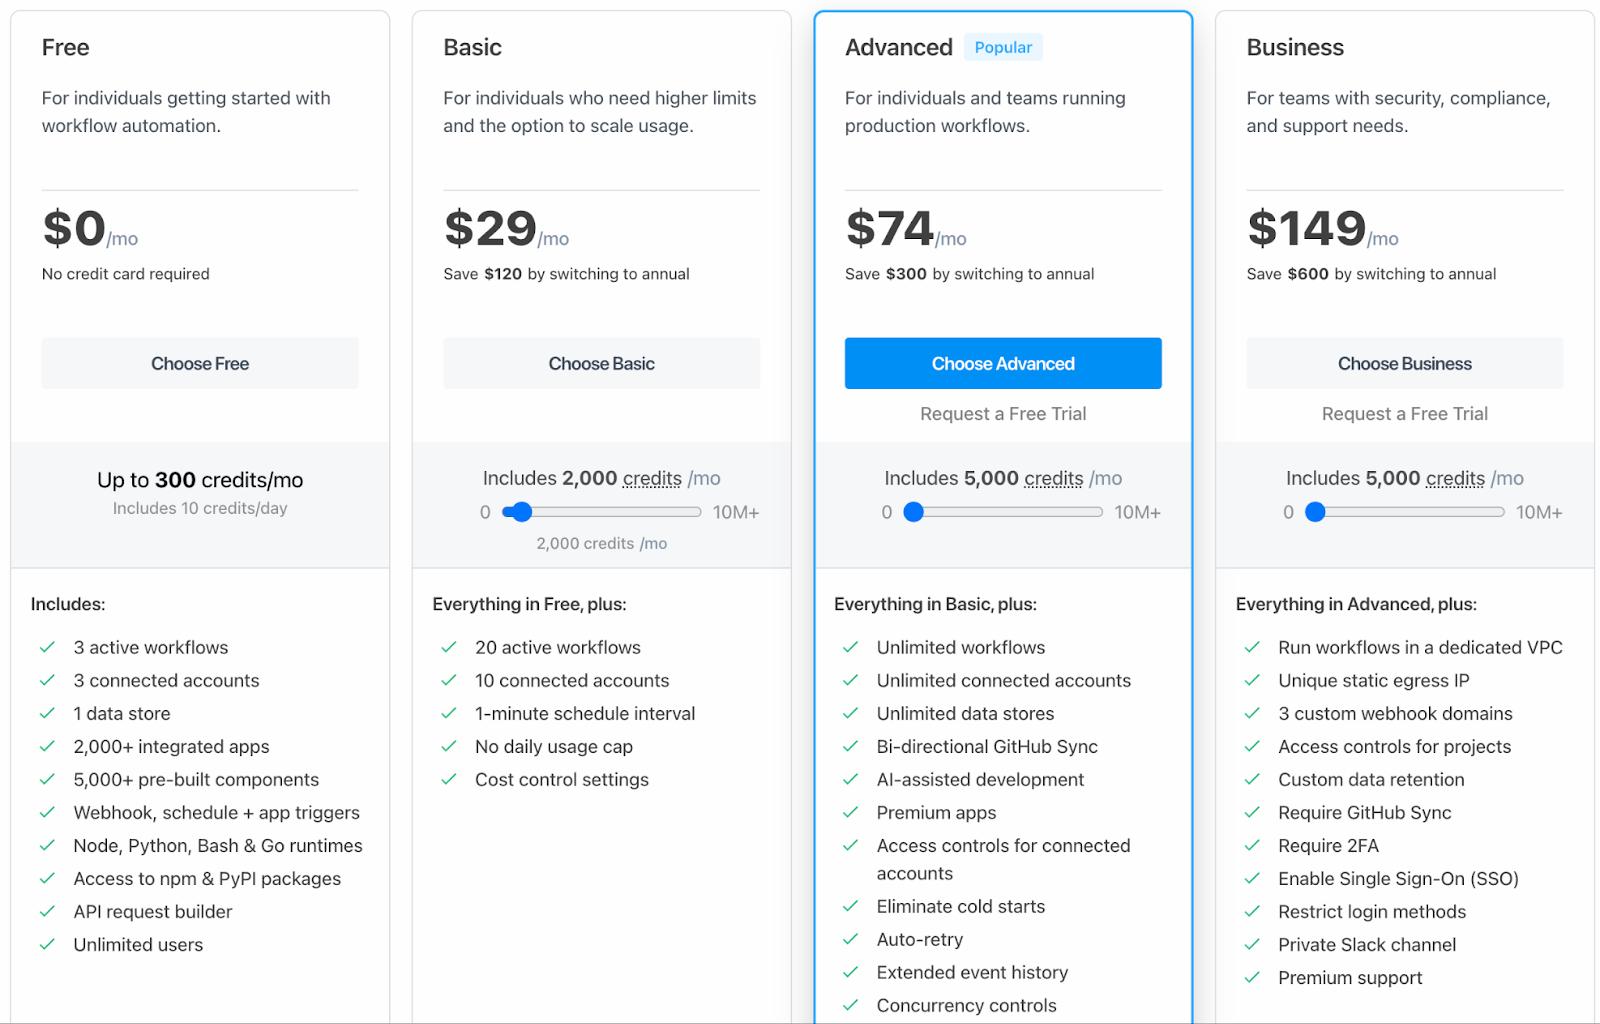Click the "Popular" badge beside Advanced
The height and width of the screenshot is (1024, 1600).
1003,47
